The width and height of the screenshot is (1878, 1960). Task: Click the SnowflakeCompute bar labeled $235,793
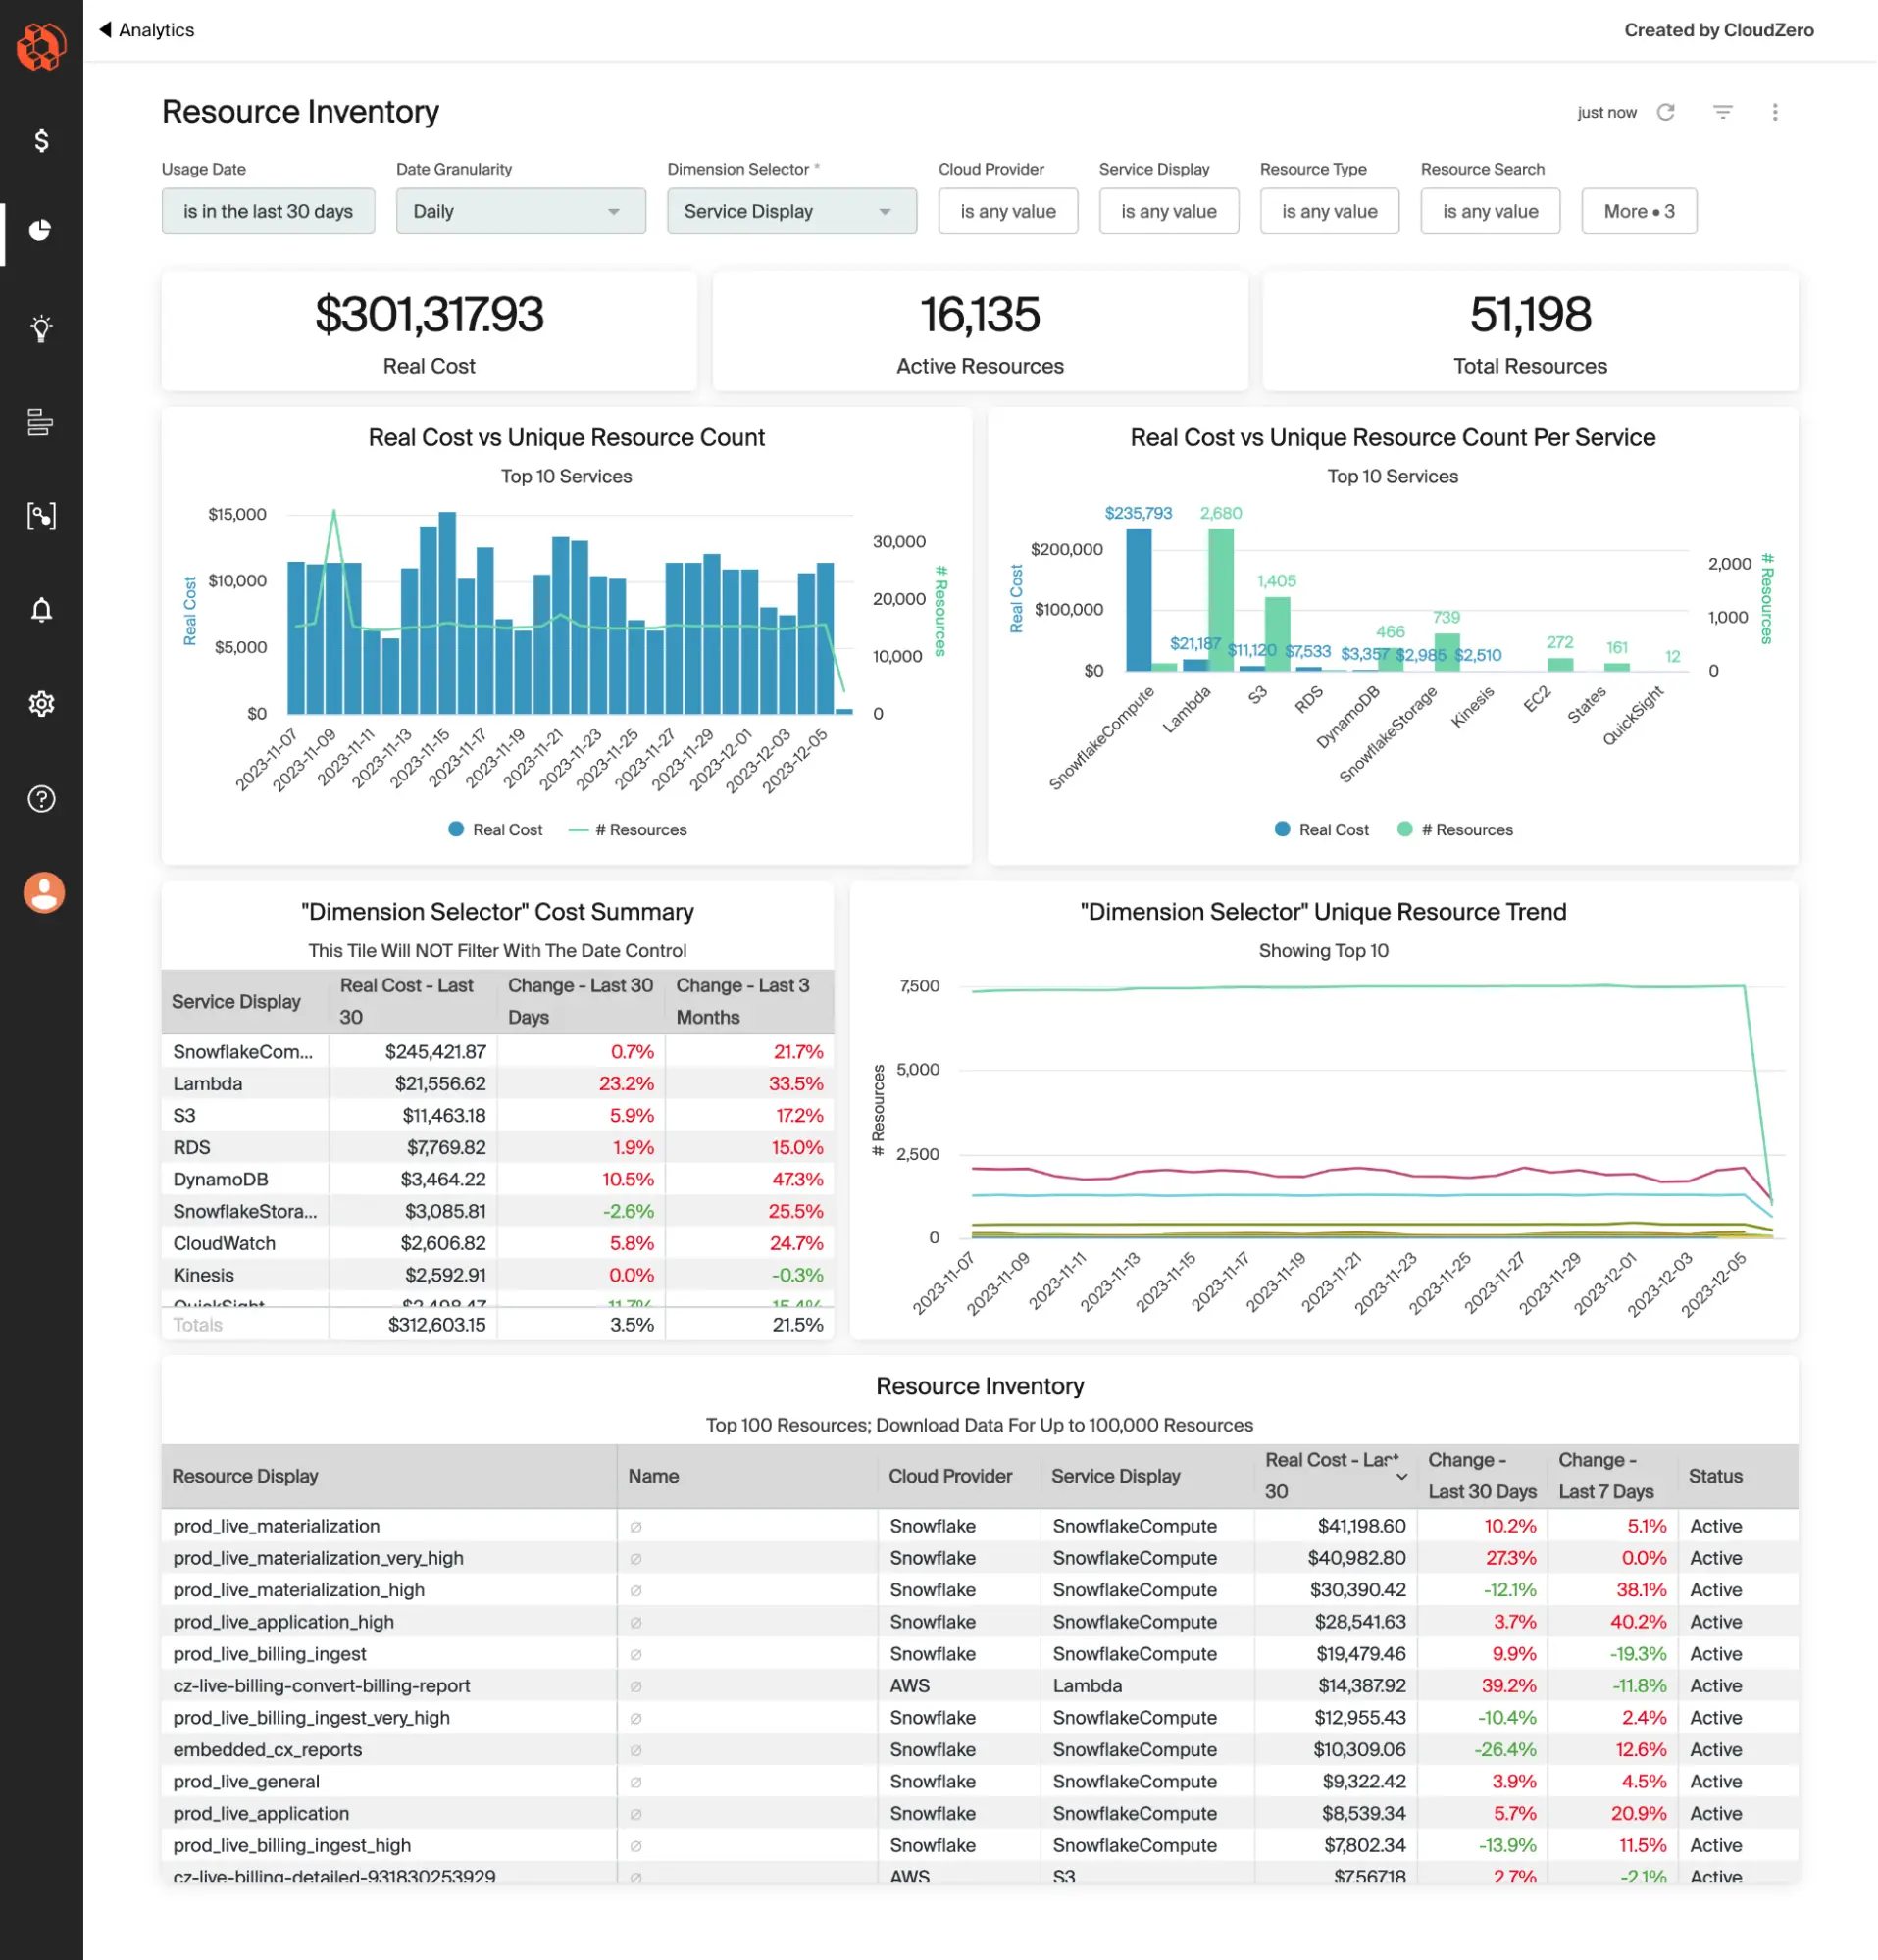click(x=1138, y=600)
